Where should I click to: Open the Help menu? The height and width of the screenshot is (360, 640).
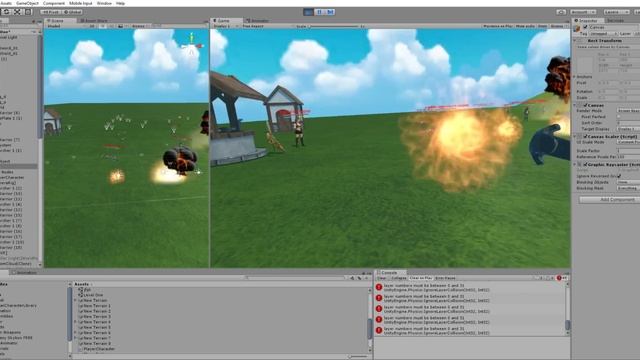pyautogui.click(x=120, y=3)
